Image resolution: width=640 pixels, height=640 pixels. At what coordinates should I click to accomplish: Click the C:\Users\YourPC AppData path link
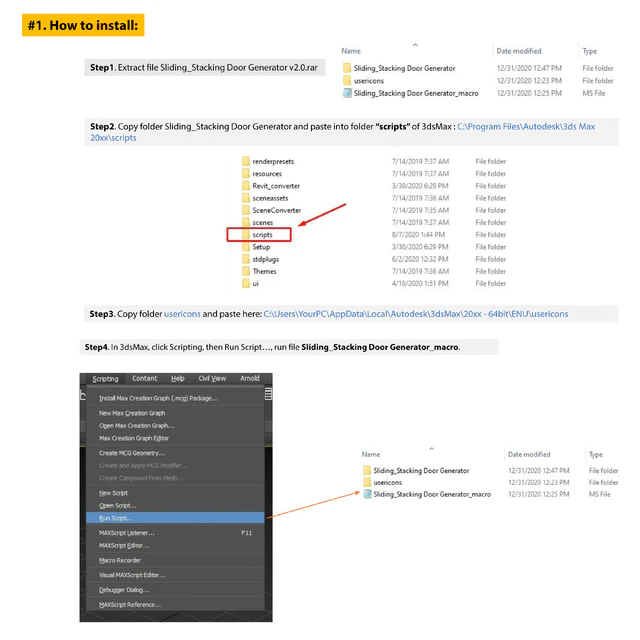(x=415, y=314)
